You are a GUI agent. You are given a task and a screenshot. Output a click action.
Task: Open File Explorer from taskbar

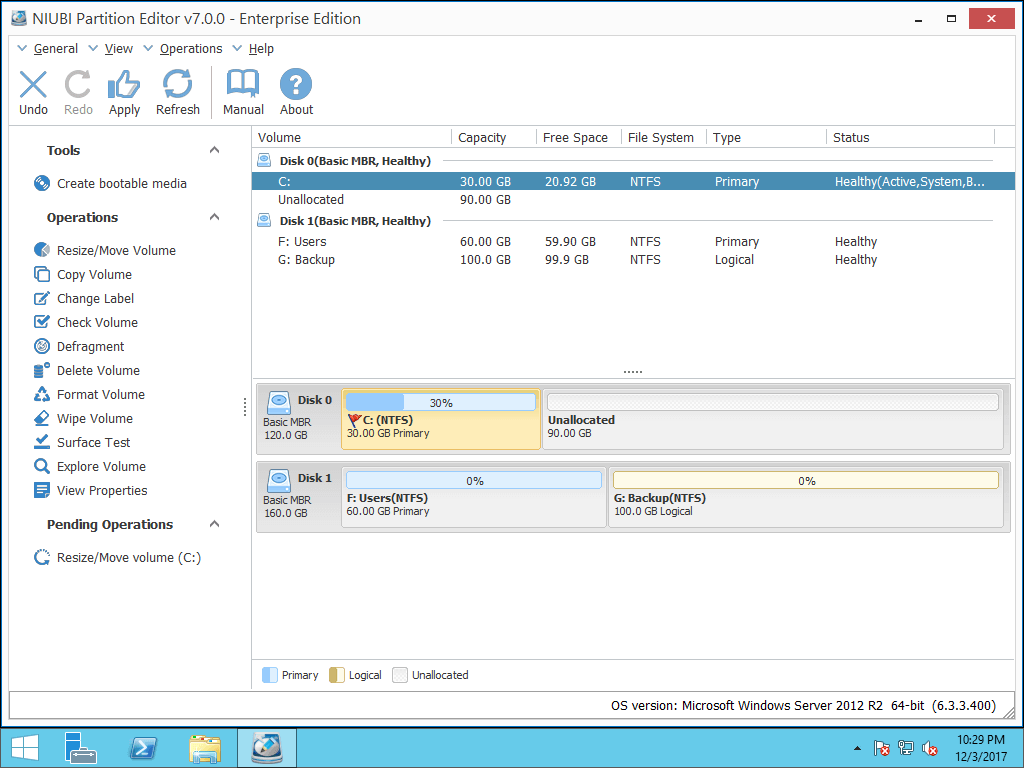point(205,748)
